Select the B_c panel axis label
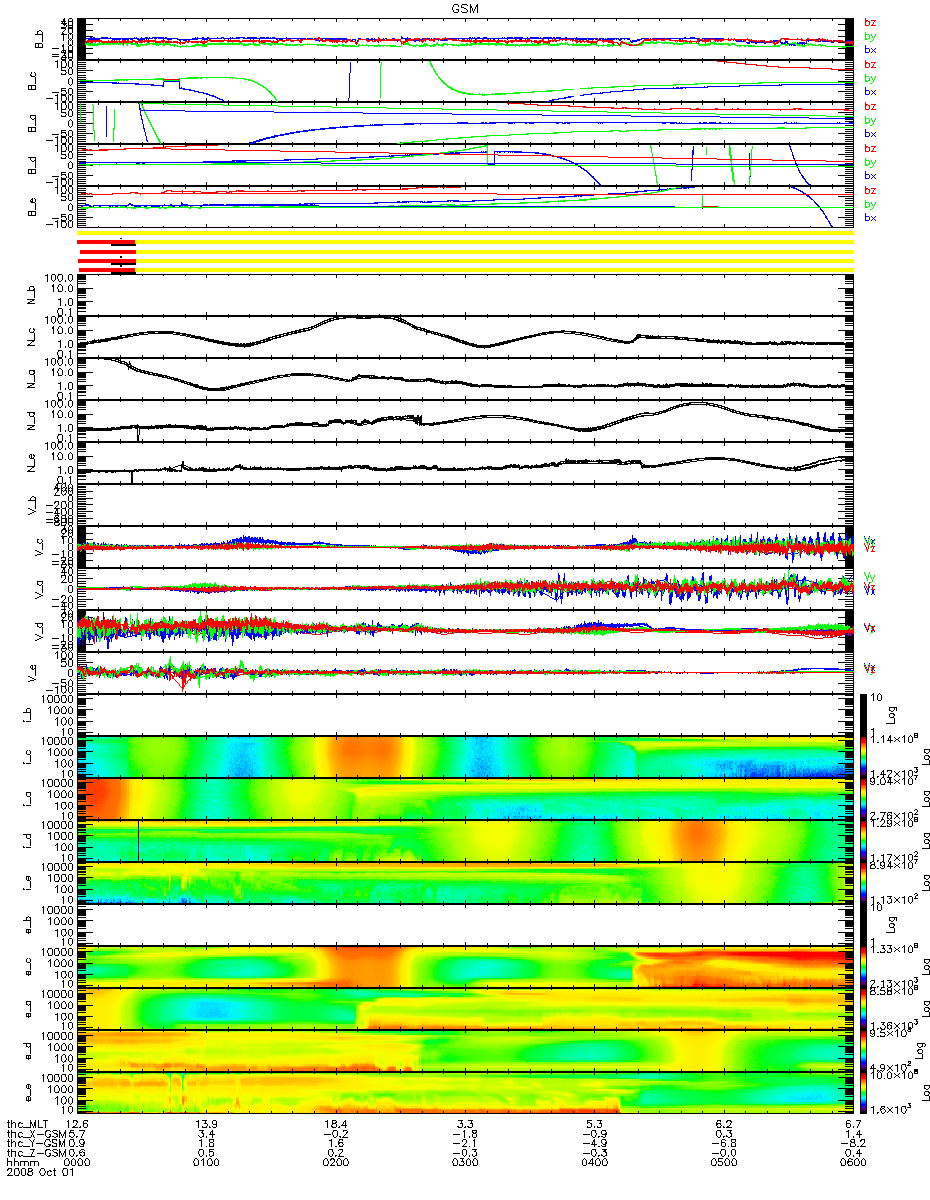The width and height of the screenshot is (930, 1200). tap(33, 81)
